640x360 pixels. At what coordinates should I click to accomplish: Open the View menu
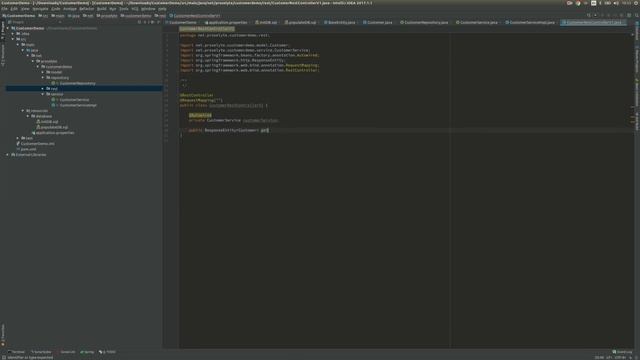[x=25, y=9]
